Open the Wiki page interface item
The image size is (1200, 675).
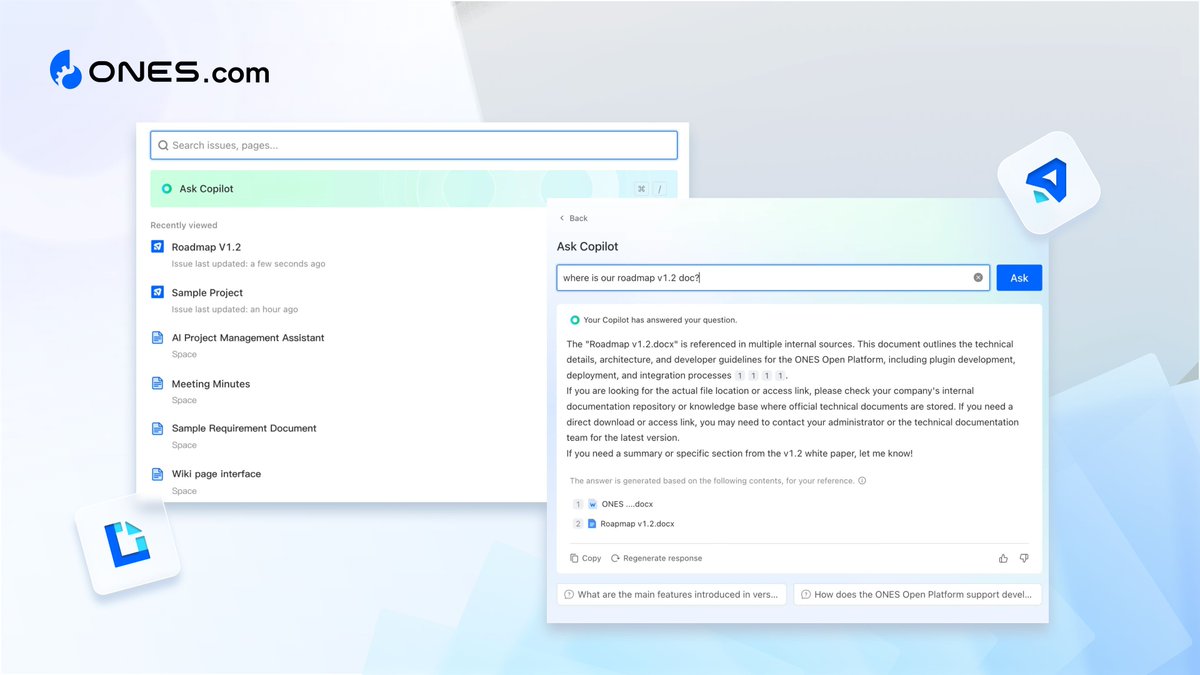coord(216,474)
